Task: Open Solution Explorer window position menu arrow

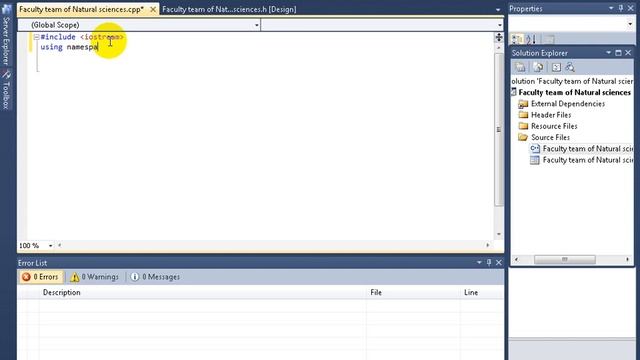Action: tap(608, 53)
